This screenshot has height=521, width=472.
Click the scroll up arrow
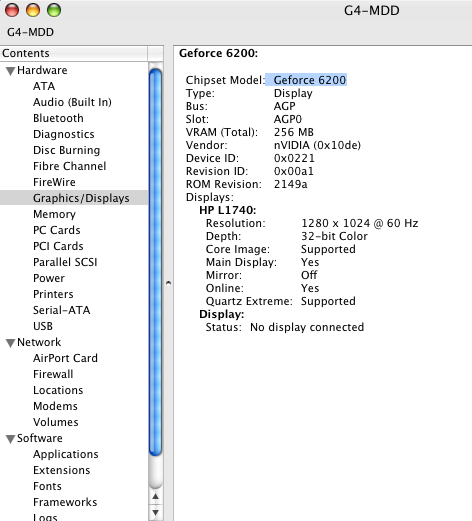point(156,497)
